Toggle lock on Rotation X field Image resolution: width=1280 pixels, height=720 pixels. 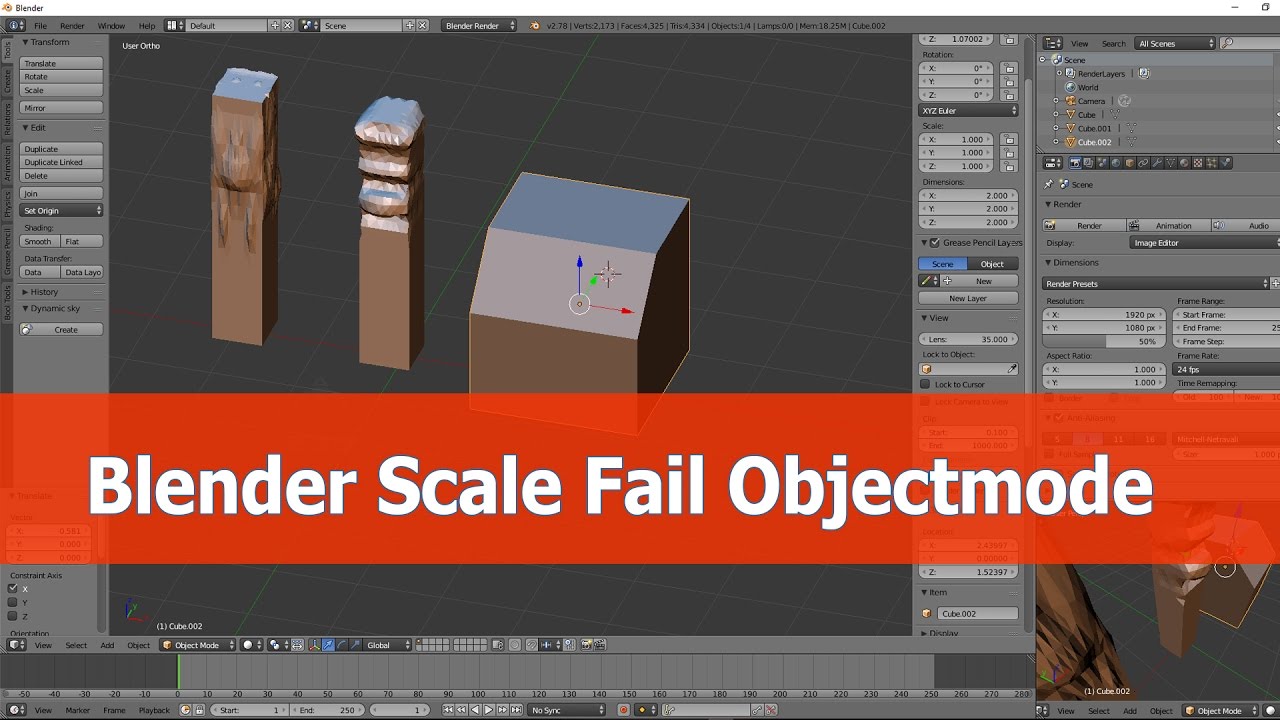click(x=1009, y=68)
